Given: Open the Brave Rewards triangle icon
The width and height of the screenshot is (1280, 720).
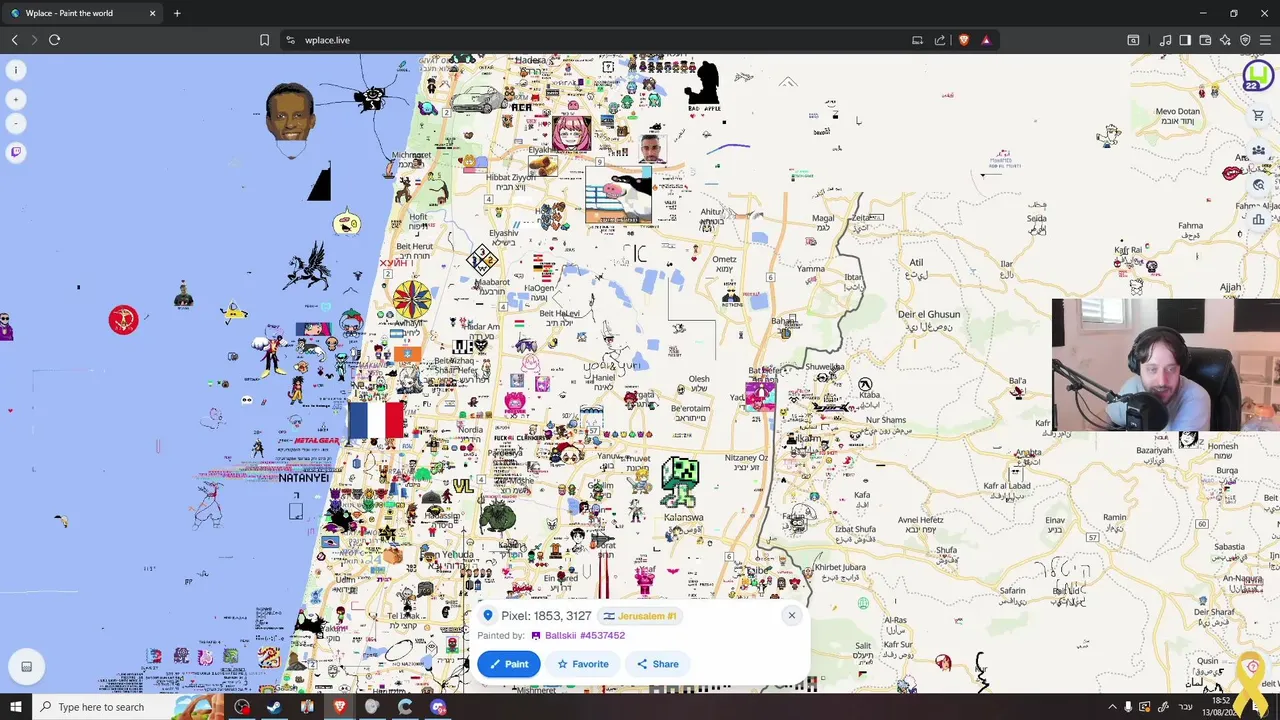Looking at the screenshot, I should [x=986, y=40].
